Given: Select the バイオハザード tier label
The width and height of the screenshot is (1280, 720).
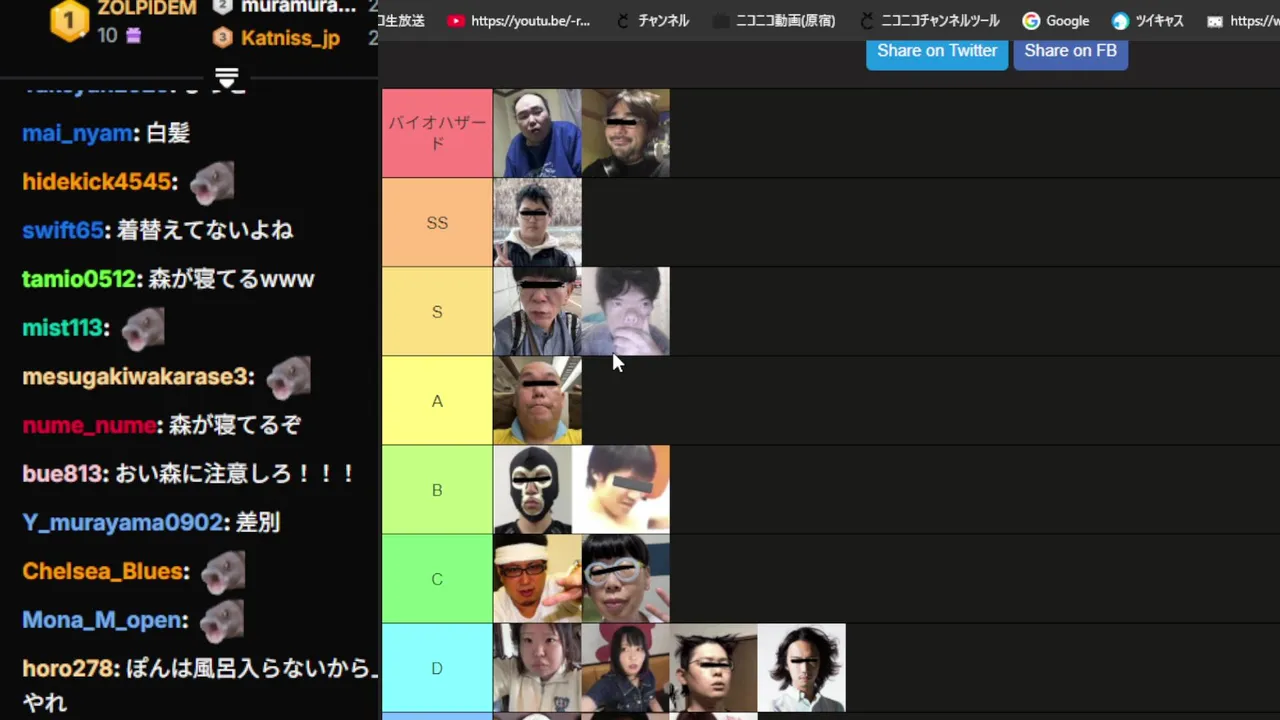Looking at the screenshot, I should [x=437, y=133].
